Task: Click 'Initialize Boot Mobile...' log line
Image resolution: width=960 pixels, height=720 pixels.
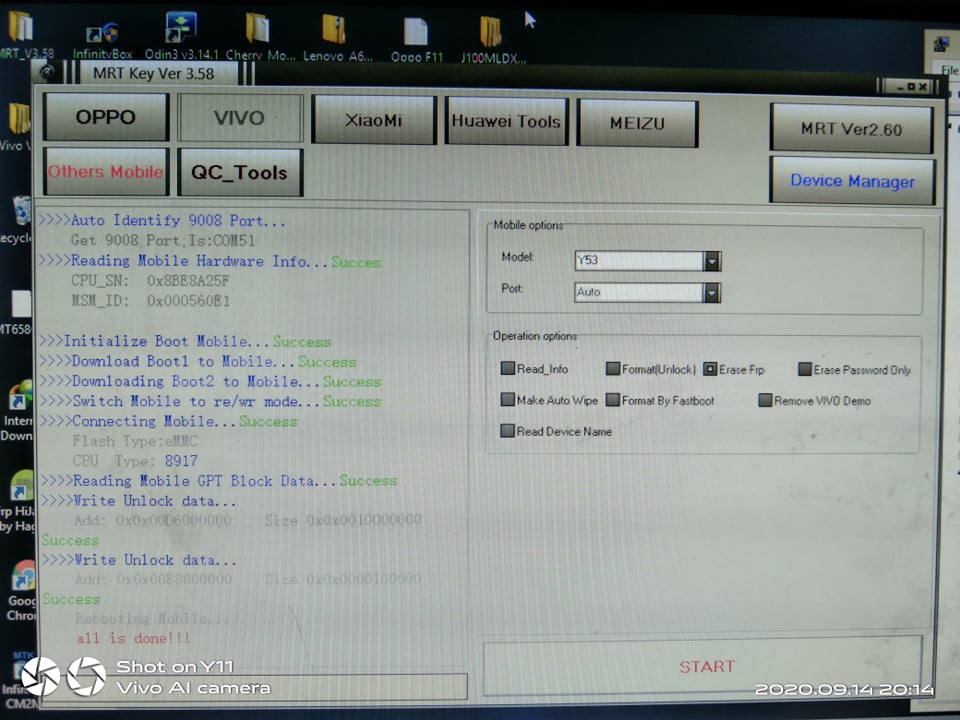Action: coord(186,341)
